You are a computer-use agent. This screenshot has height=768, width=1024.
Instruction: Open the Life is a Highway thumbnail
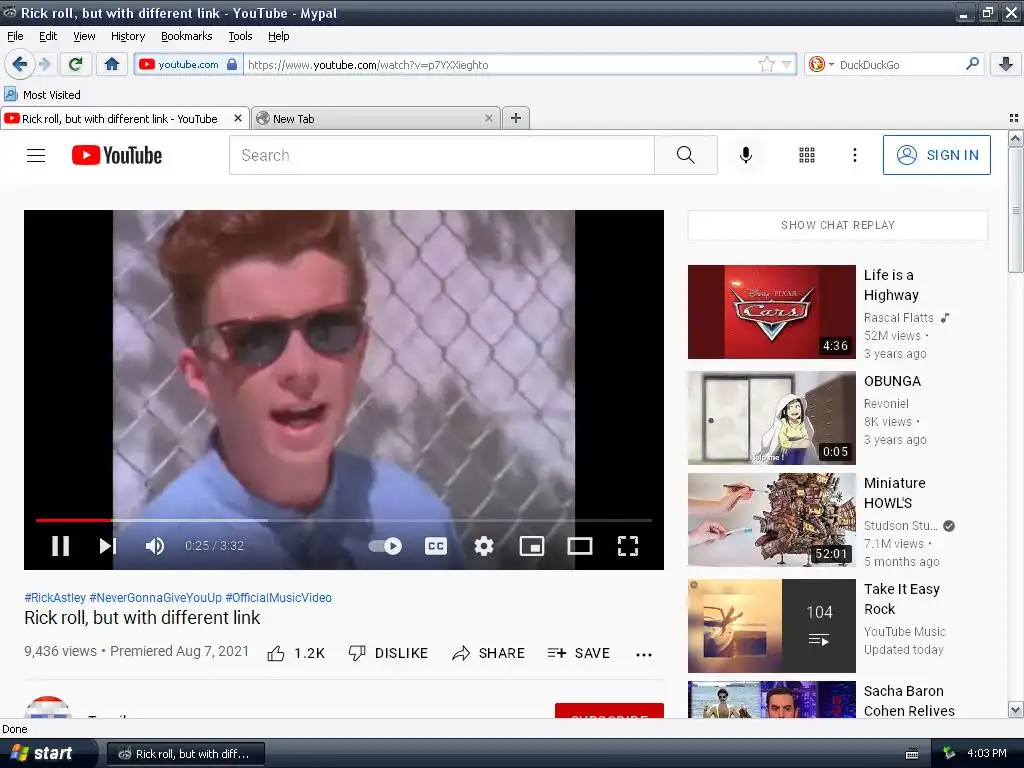click(771, 312)
